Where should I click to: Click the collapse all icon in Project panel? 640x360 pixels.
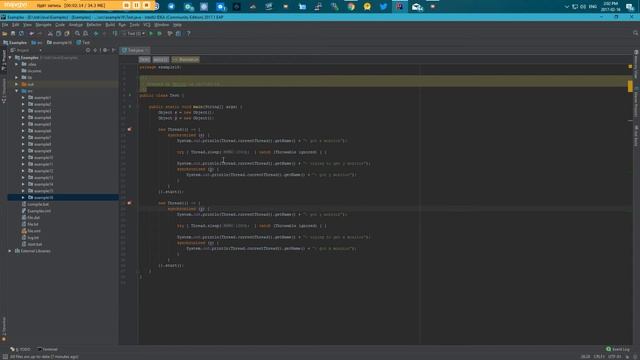click(95, 50)
